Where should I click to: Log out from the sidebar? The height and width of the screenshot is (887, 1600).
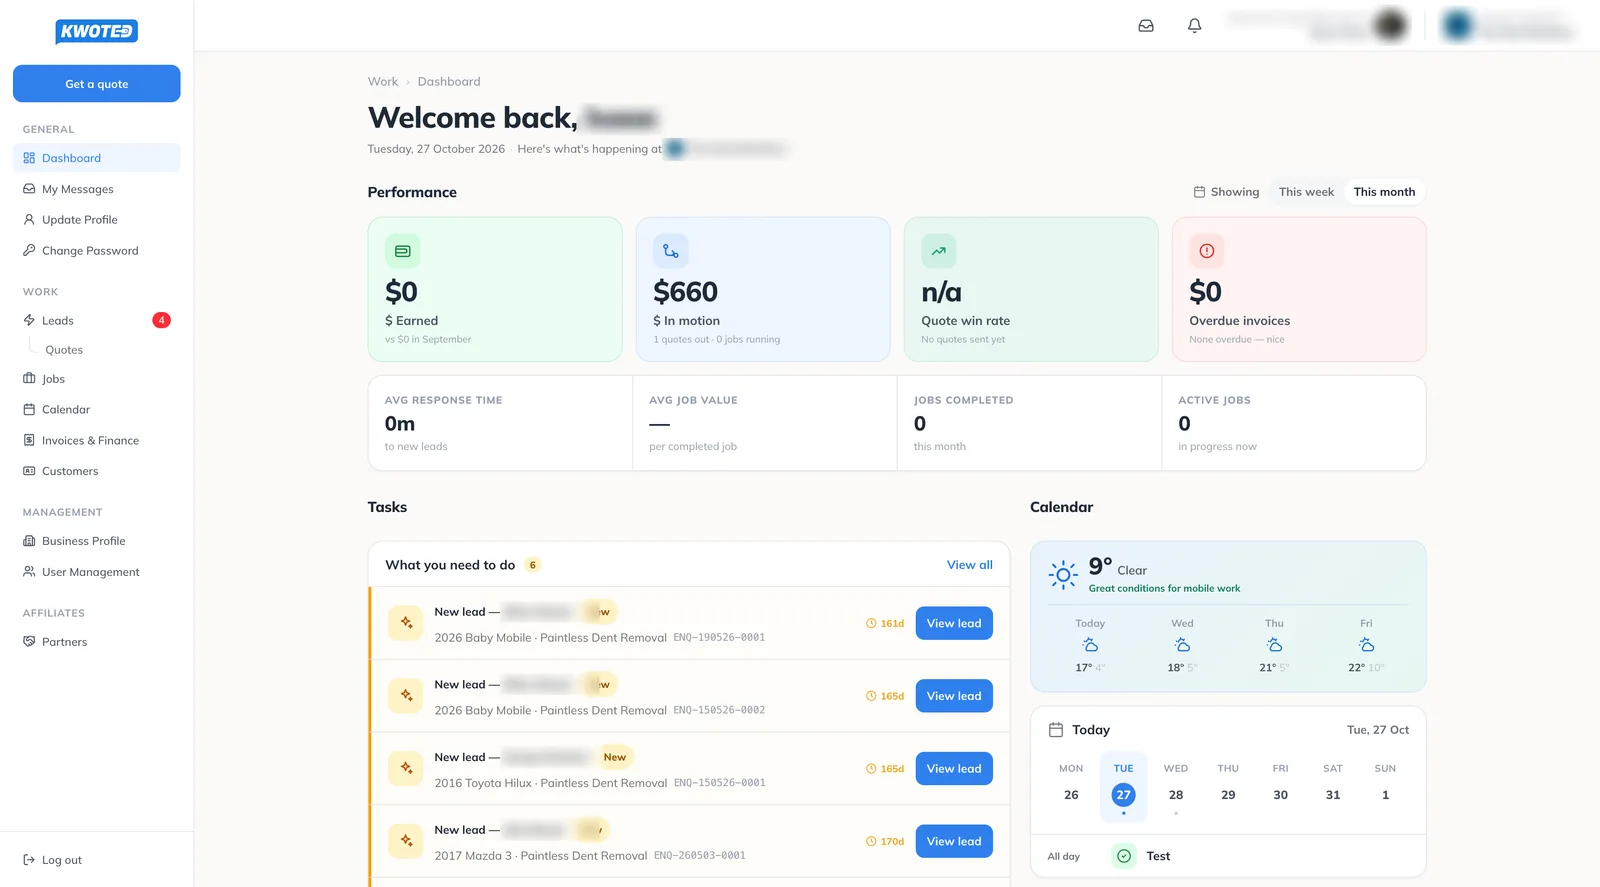tap(53, 860)
